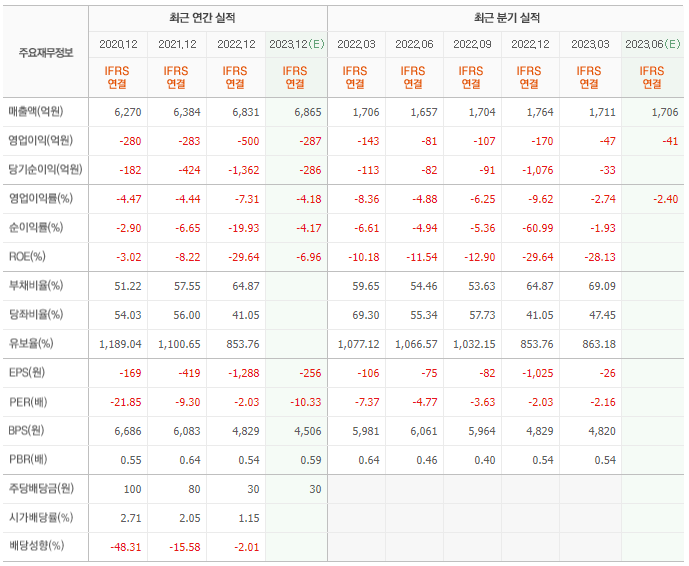
Task: Click the 100 dividend per share value
Action: click(x=132, y=490)
